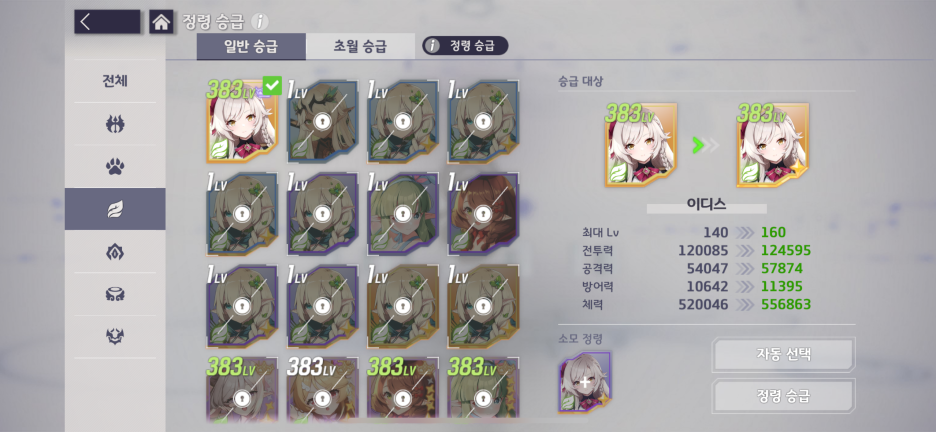Open info icon beside 정령 승급 title
The width and height of the screenshot is (936, 432).
click(259, 22)
